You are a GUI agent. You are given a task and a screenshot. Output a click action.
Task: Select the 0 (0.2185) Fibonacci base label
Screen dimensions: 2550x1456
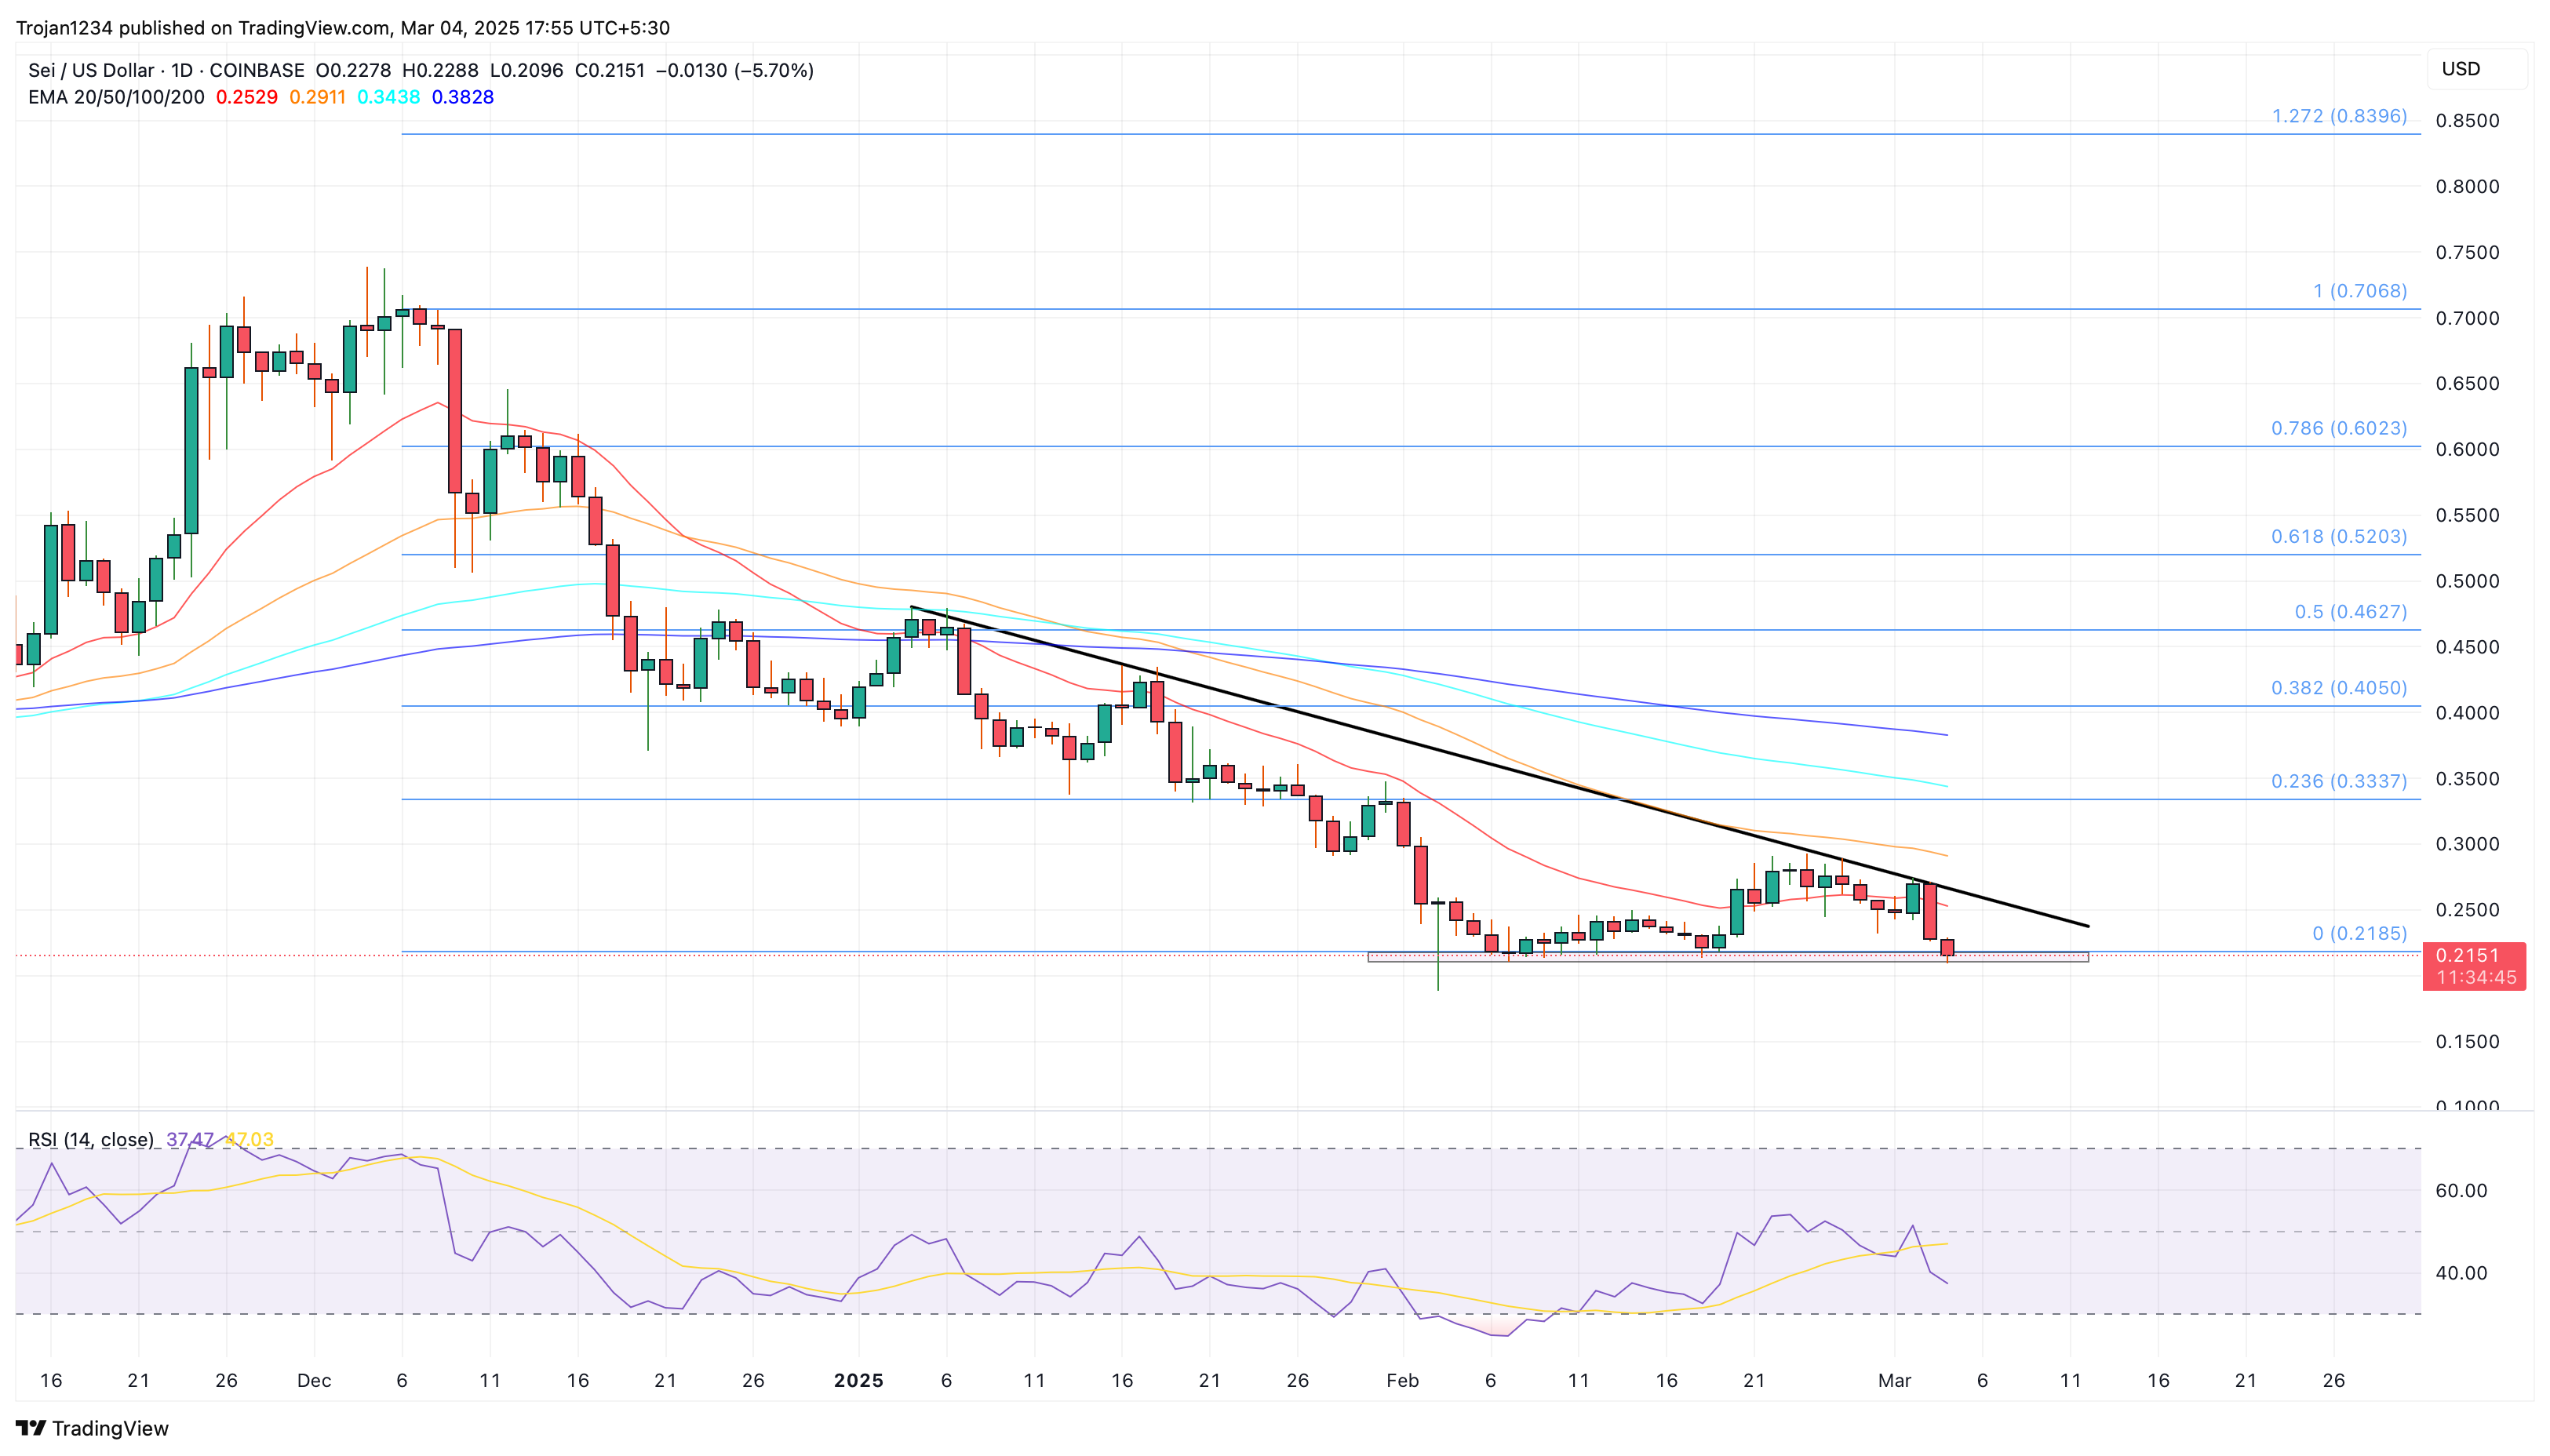coord(2360,933)
